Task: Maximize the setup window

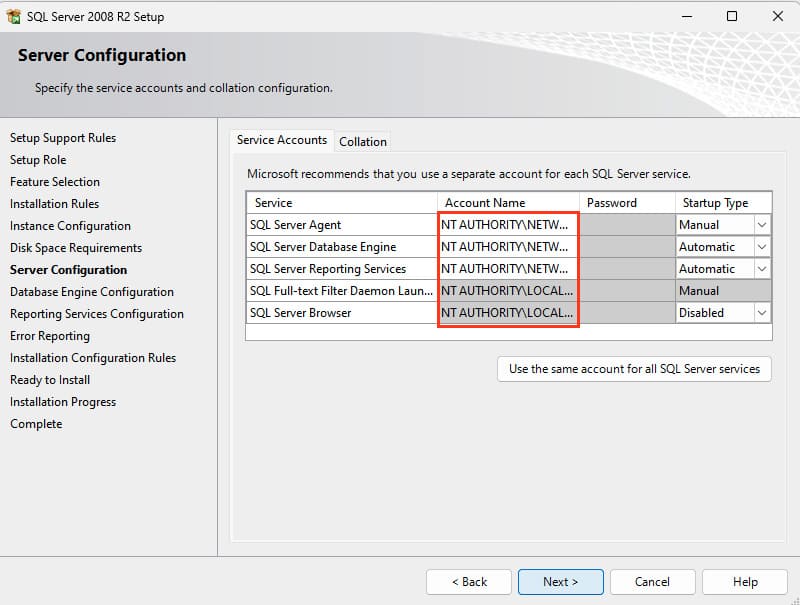Action: pos(731,16)
